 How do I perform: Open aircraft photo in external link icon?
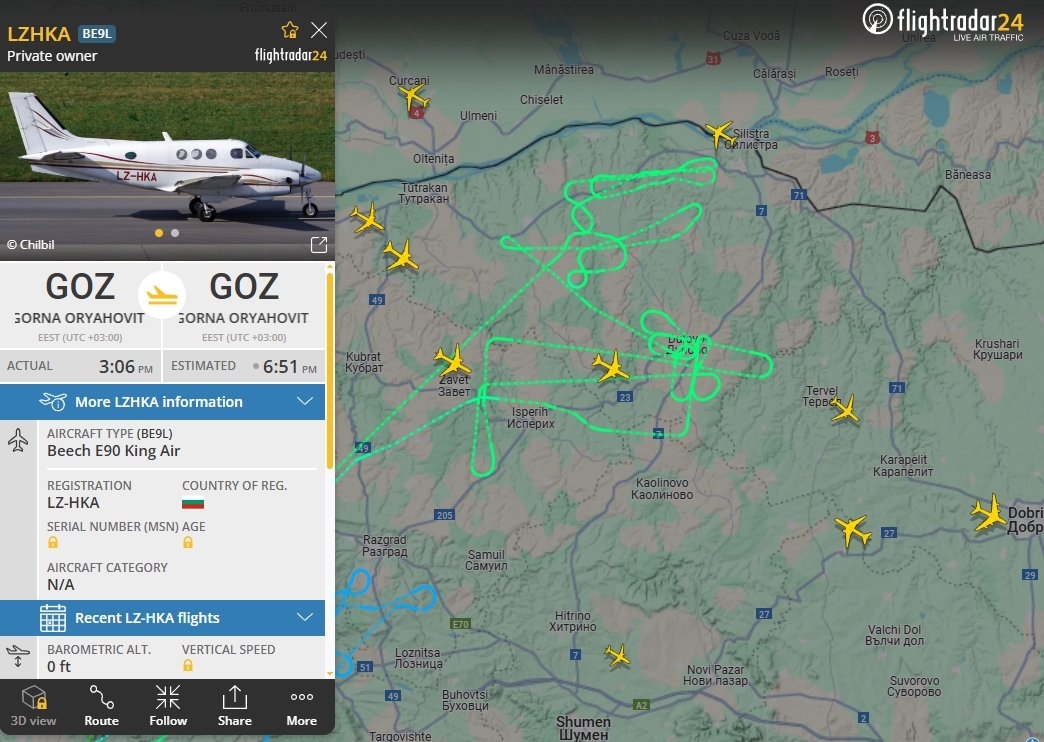319,244
